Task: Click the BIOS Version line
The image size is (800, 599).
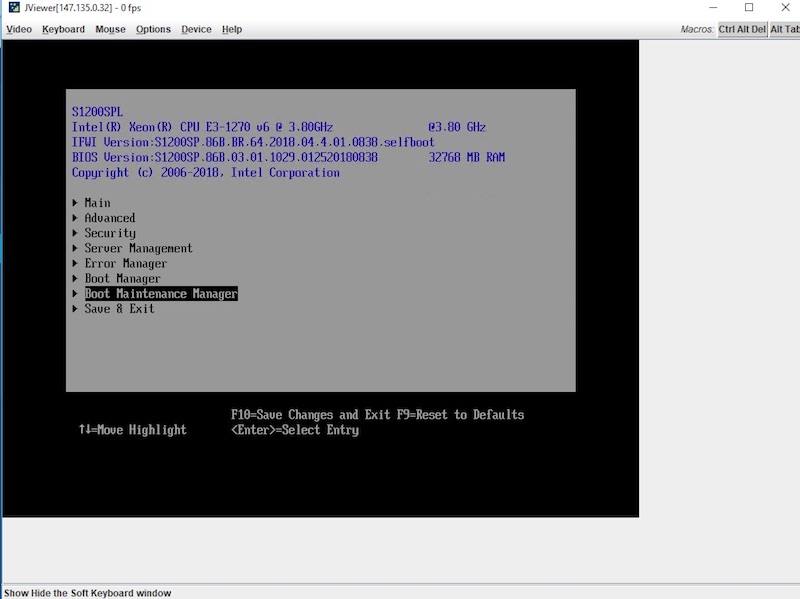Action: (x=224, y=157)
